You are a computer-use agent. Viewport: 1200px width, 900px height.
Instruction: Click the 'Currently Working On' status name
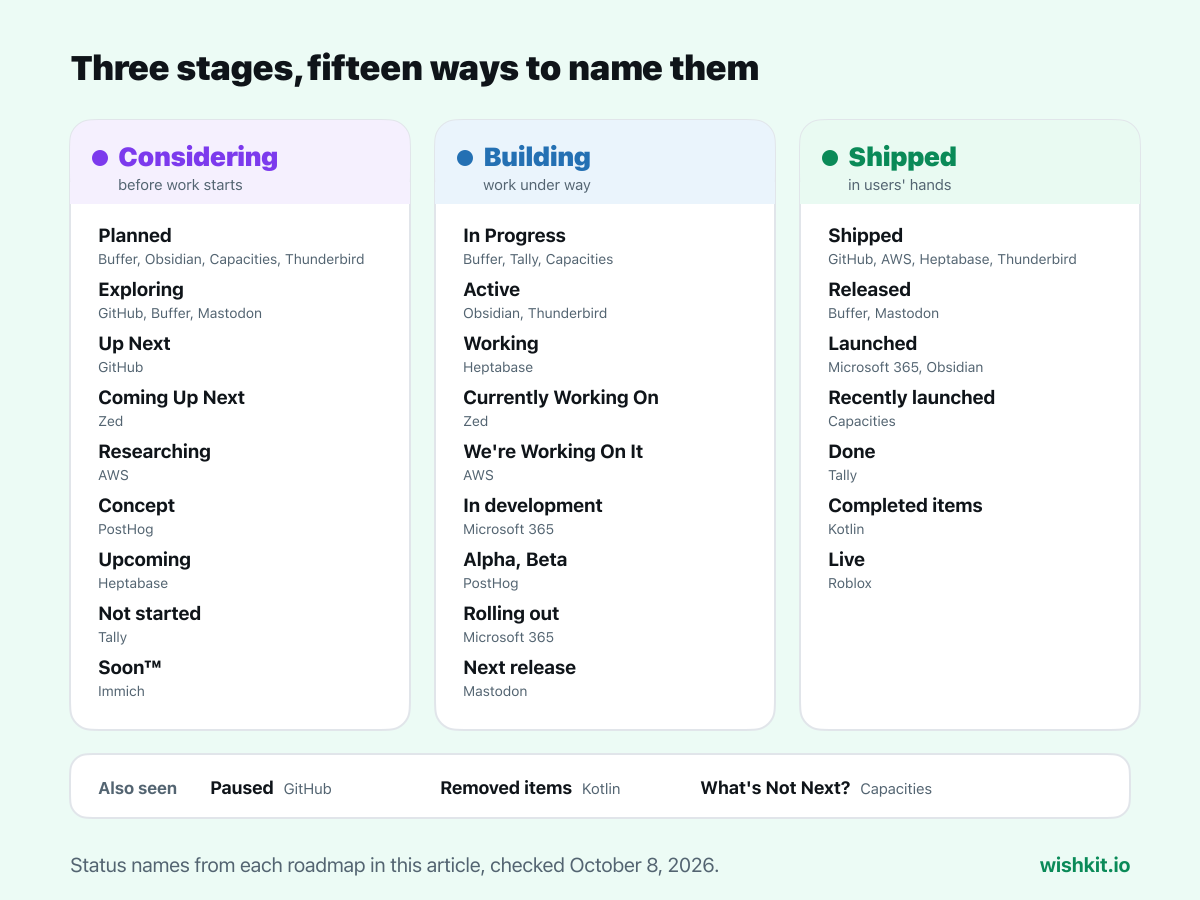pos(561,398)
